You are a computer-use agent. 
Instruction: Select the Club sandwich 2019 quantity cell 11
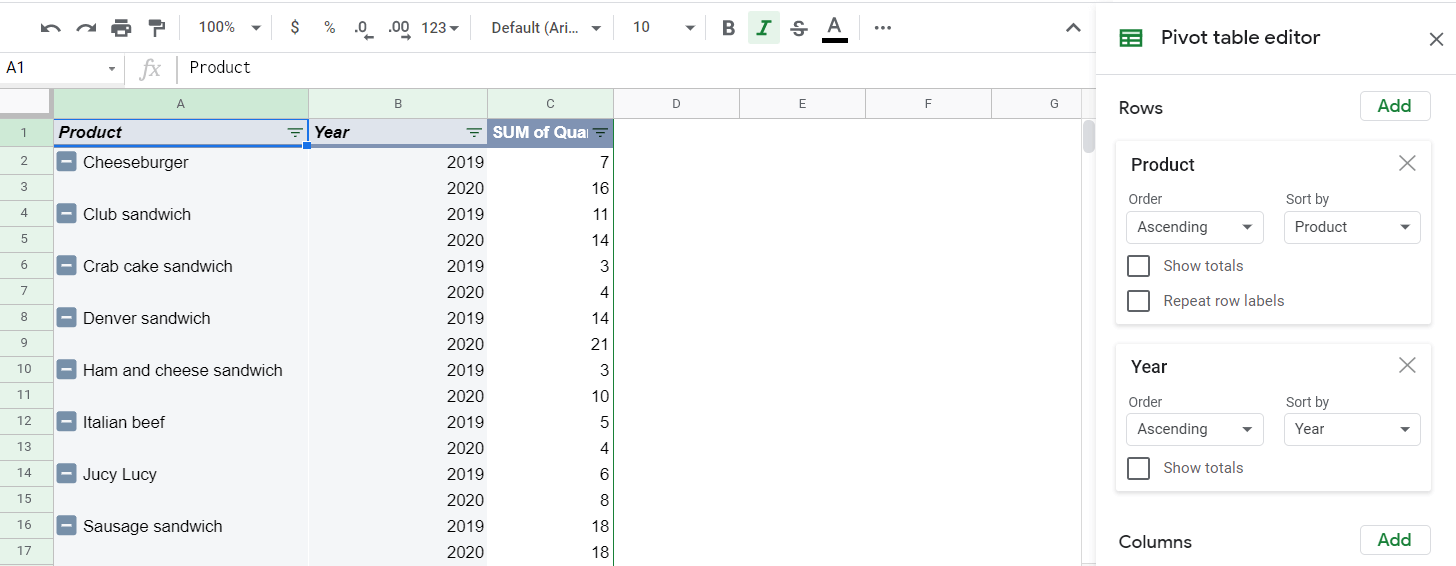[x=551, y=213]
